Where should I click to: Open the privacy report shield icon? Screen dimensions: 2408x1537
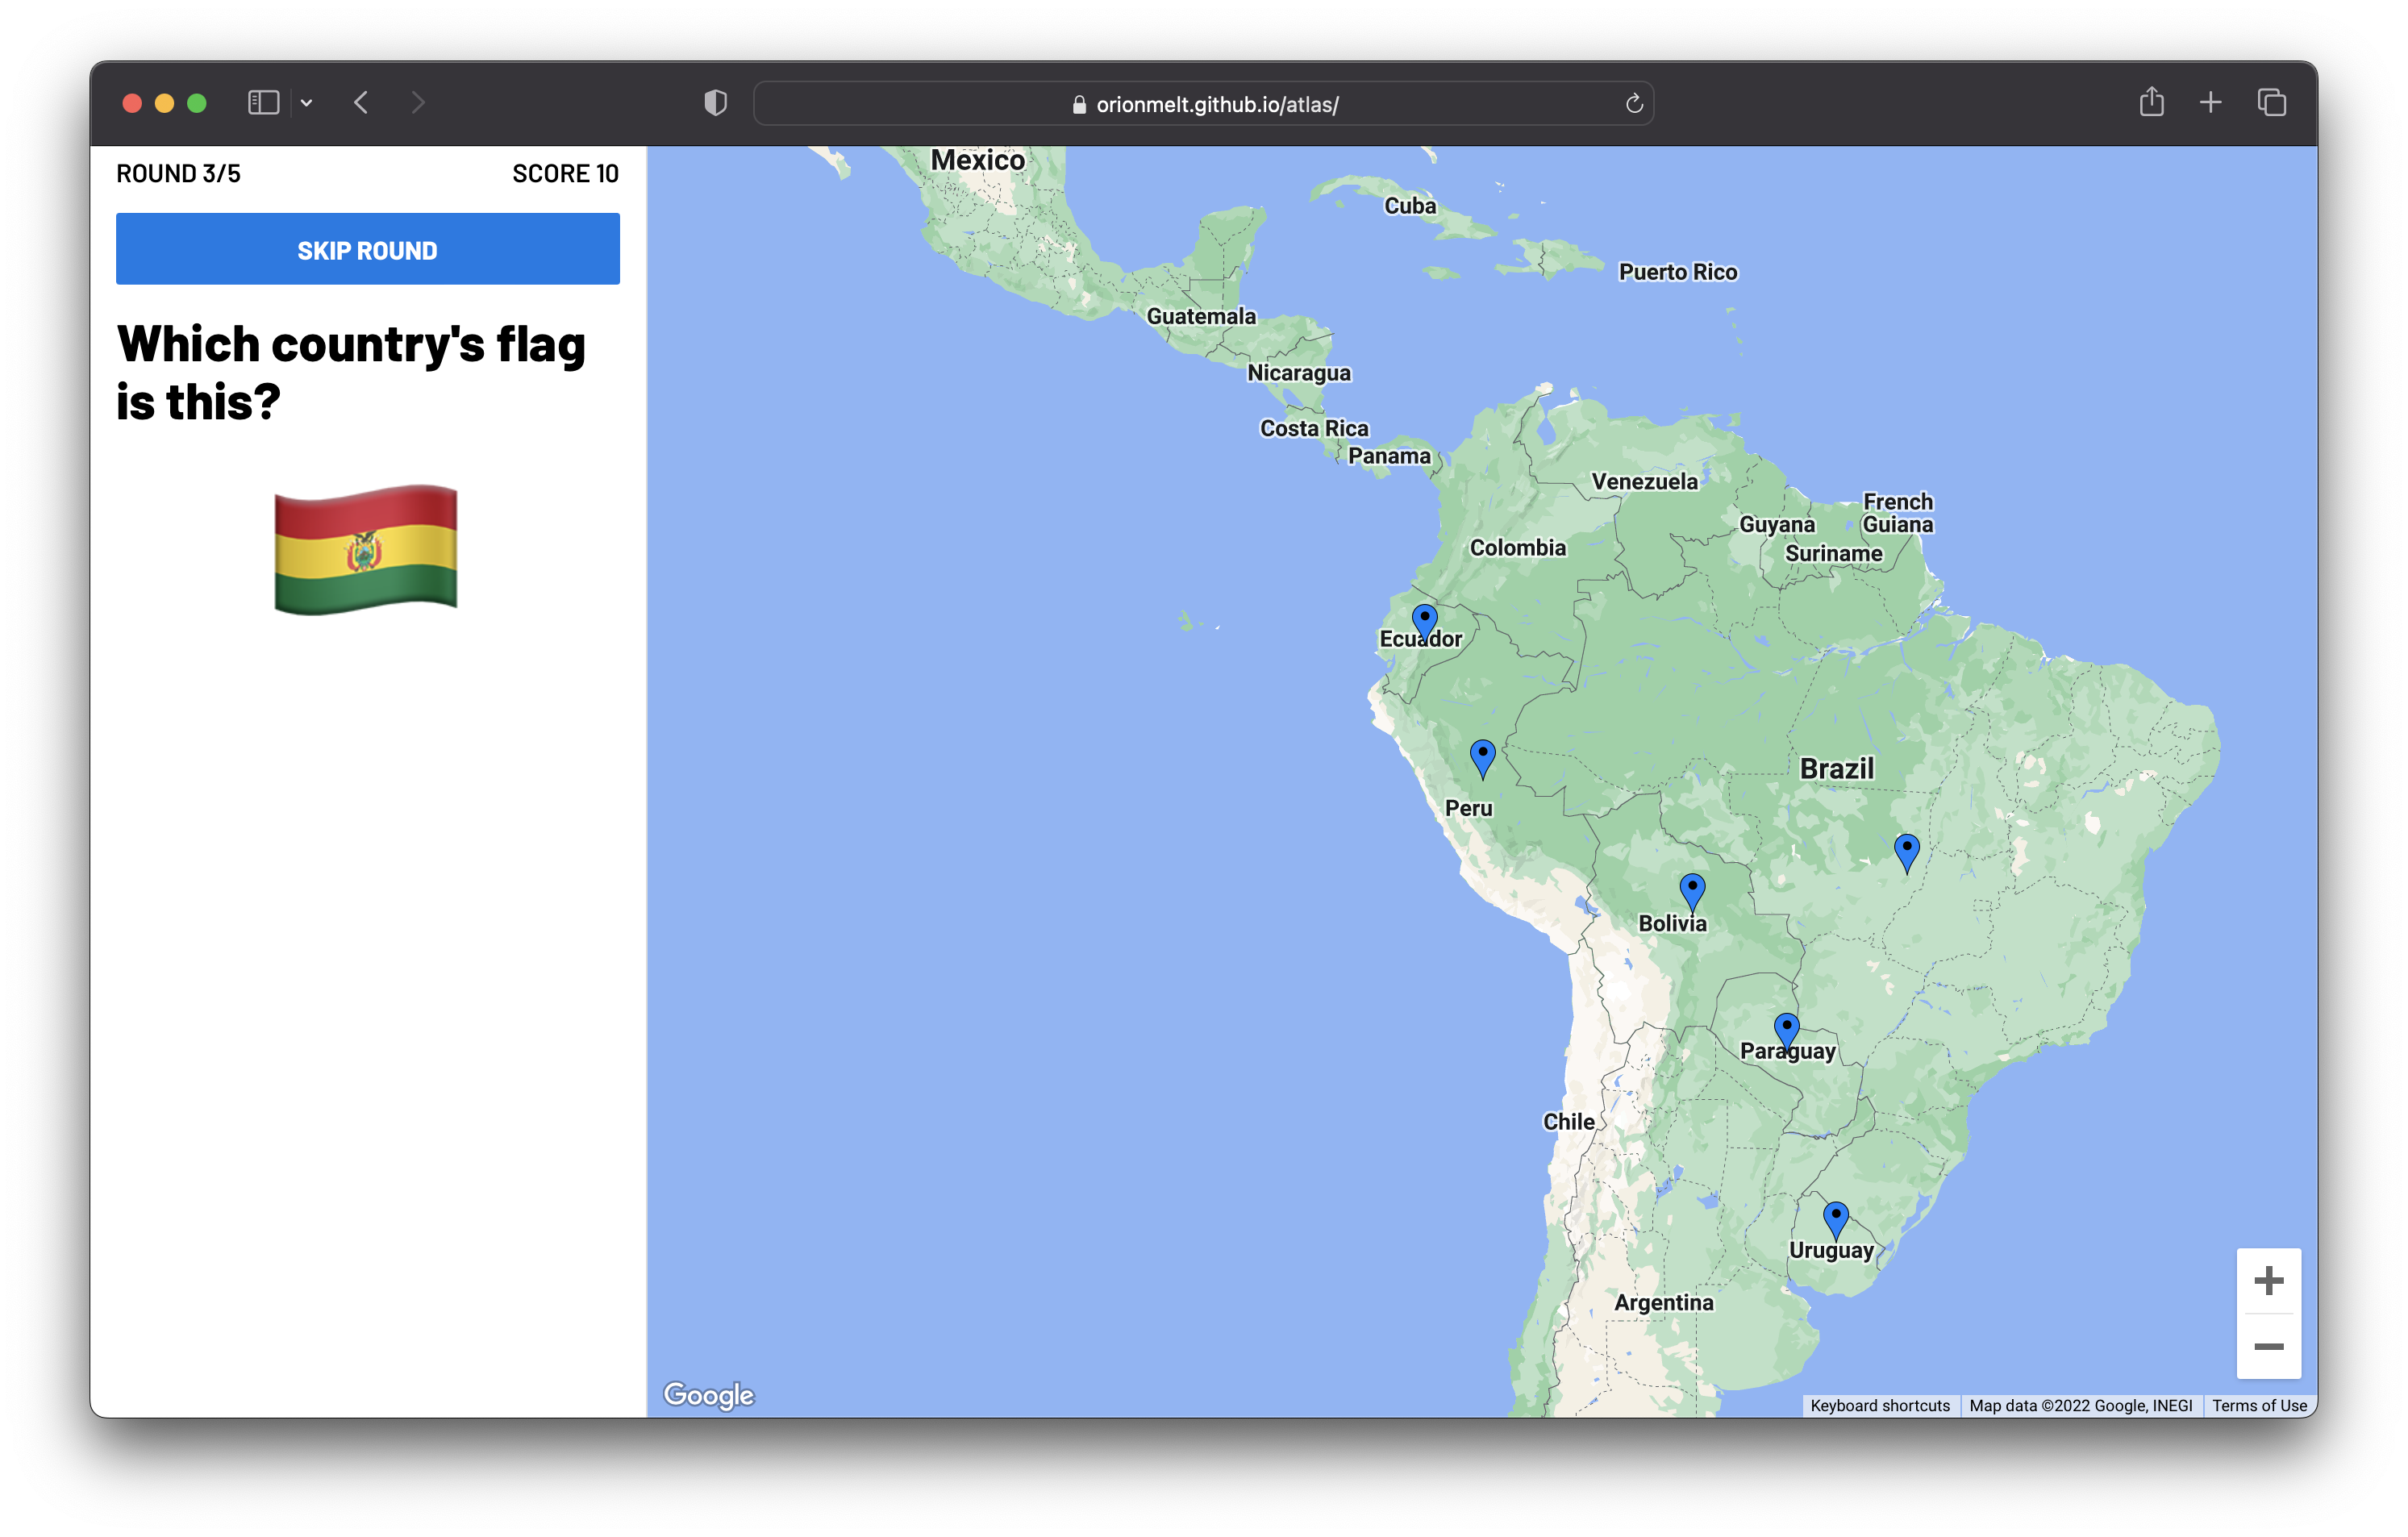coord(715,103)
